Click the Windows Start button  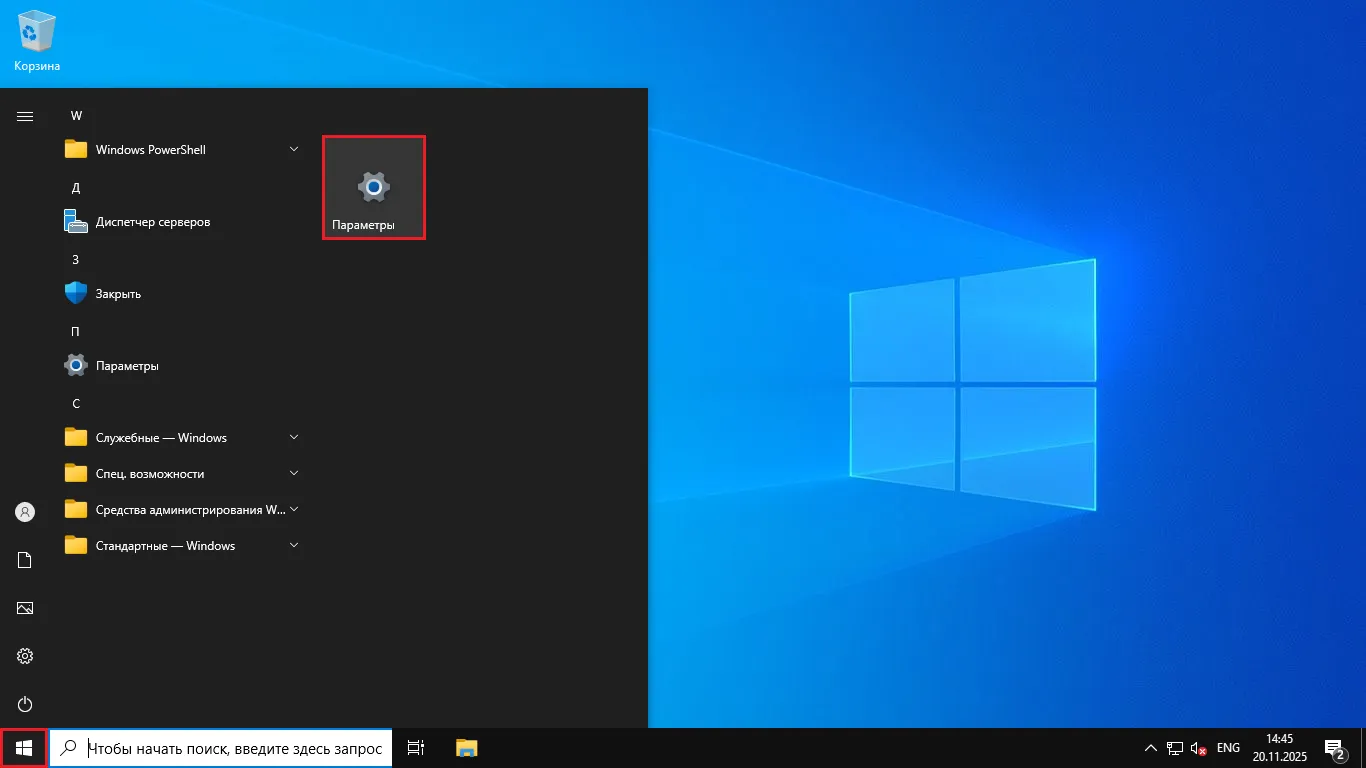point(24,748)
